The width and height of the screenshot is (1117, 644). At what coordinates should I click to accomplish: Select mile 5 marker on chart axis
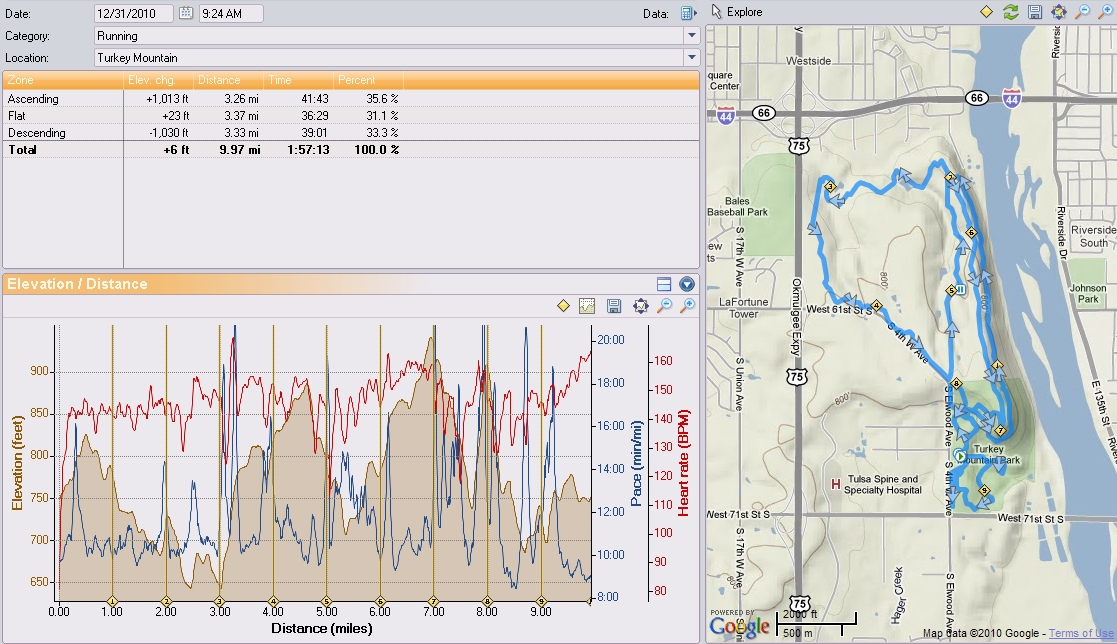(x=326, y=601)
